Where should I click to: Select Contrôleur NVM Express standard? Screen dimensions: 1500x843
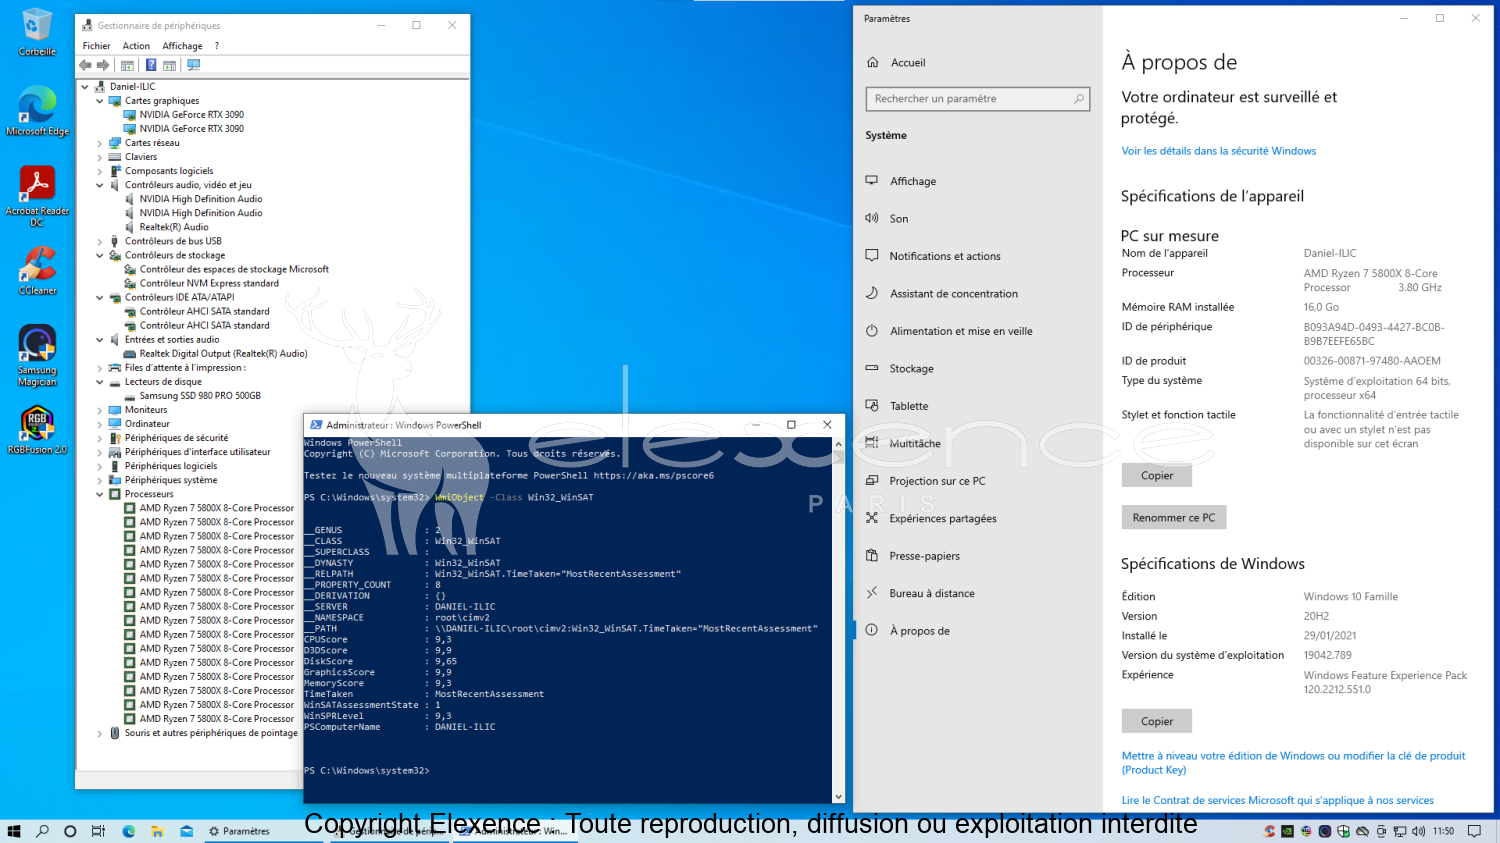tap(208, 283)
